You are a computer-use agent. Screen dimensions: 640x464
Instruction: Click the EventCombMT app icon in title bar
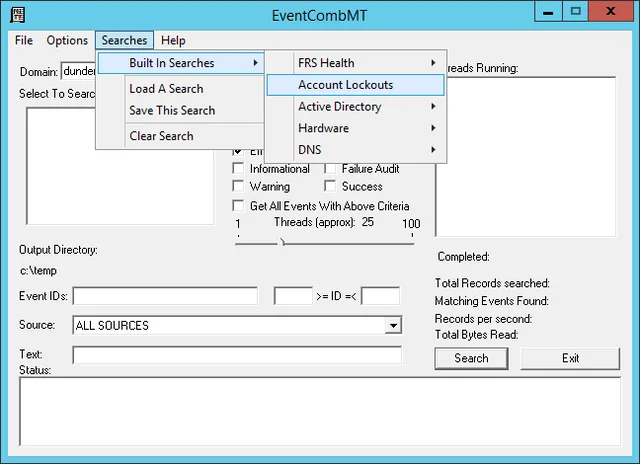click(x=18, y=15)
